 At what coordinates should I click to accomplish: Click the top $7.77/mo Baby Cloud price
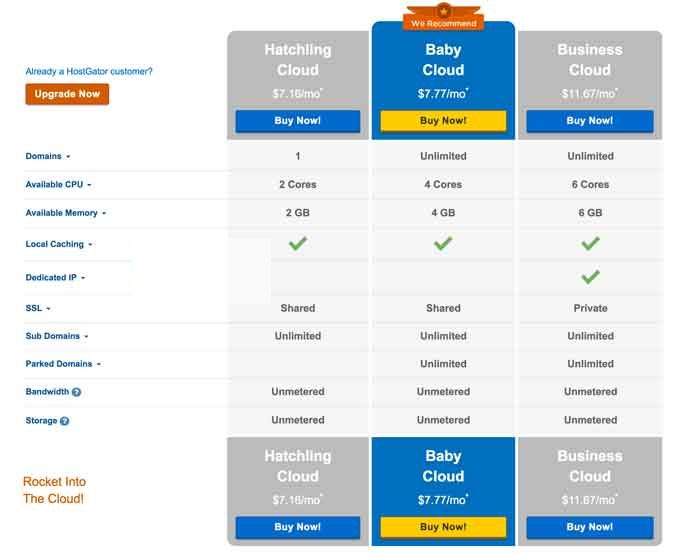[x=443, y=94]
